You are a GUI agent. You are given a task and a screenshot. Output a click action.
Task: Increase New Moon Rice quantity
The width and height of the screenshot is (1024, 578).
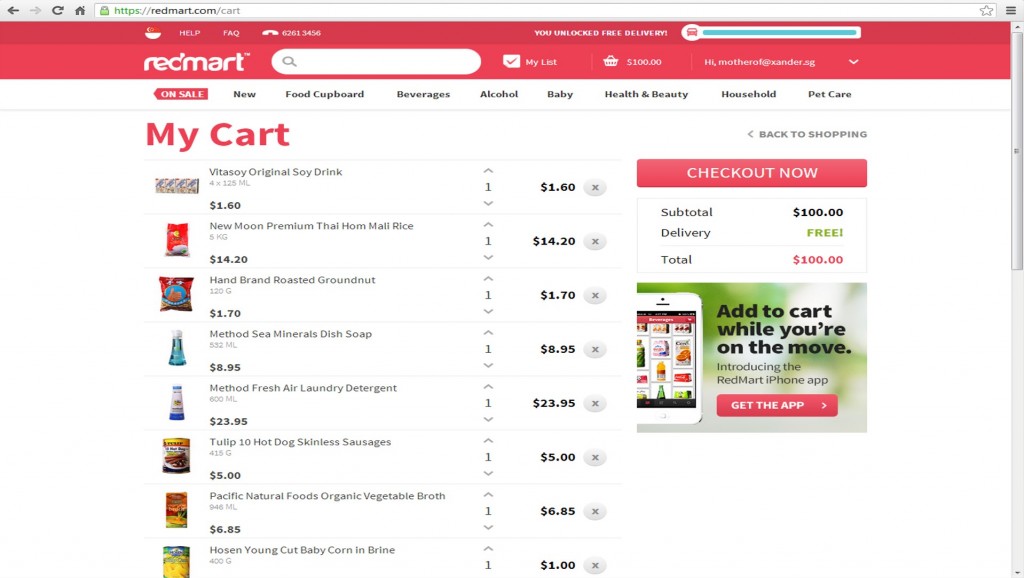(488, 225)
